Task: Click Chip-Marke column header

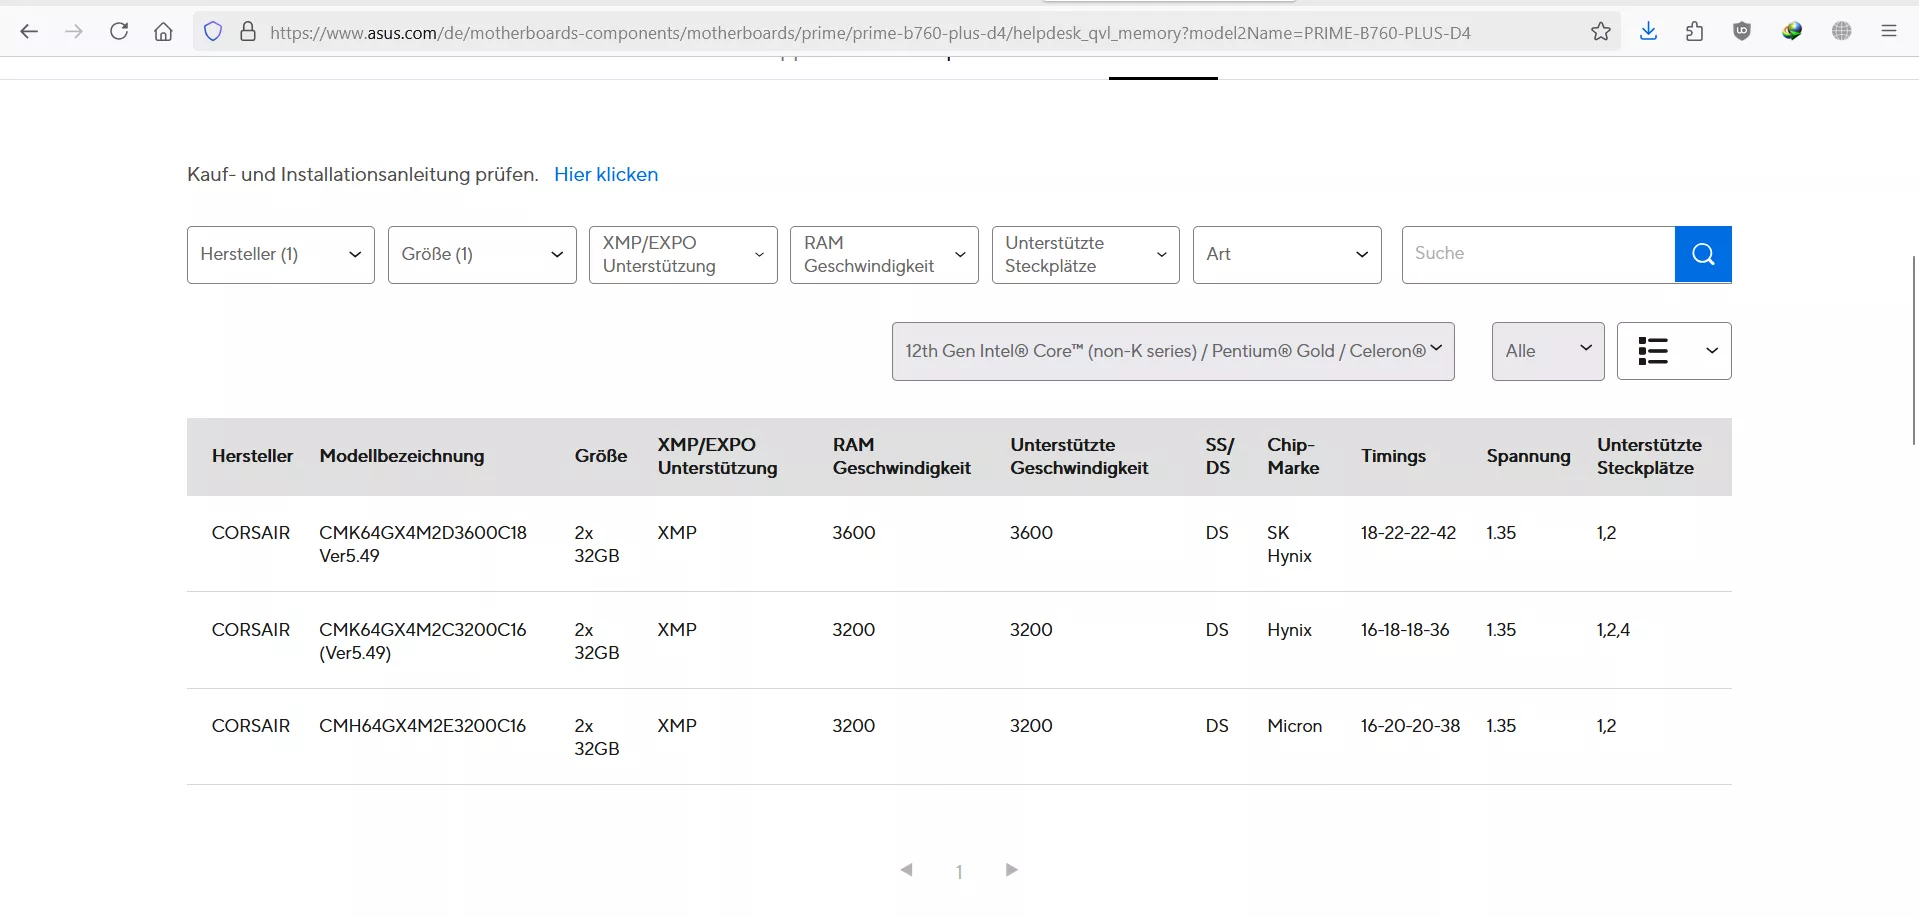Action: tap(1293, 456)
